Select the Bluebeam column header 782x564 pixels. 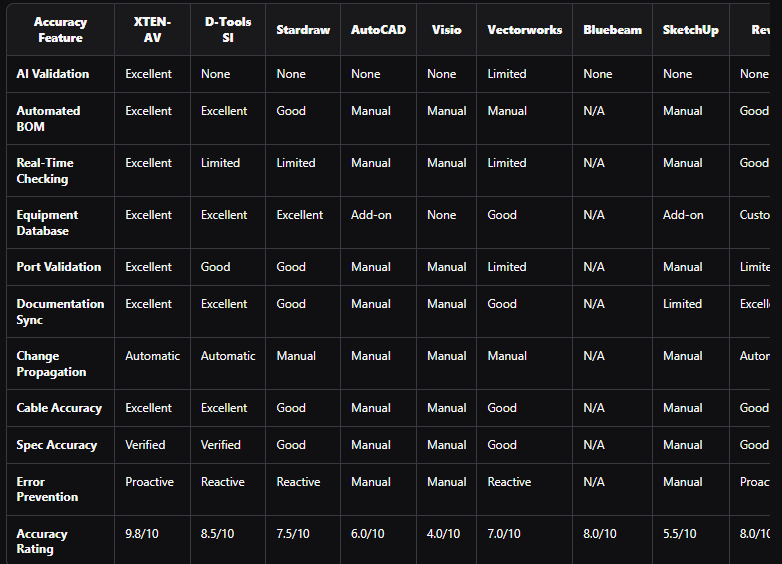(614, 29)
